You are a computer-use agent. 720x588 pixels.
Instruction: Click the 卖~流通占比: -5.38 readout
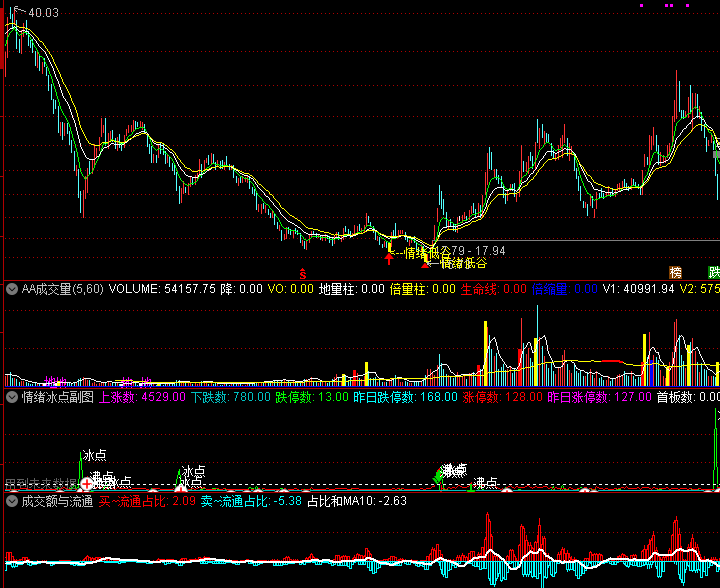pyautogui.click(x=251, y=501)
